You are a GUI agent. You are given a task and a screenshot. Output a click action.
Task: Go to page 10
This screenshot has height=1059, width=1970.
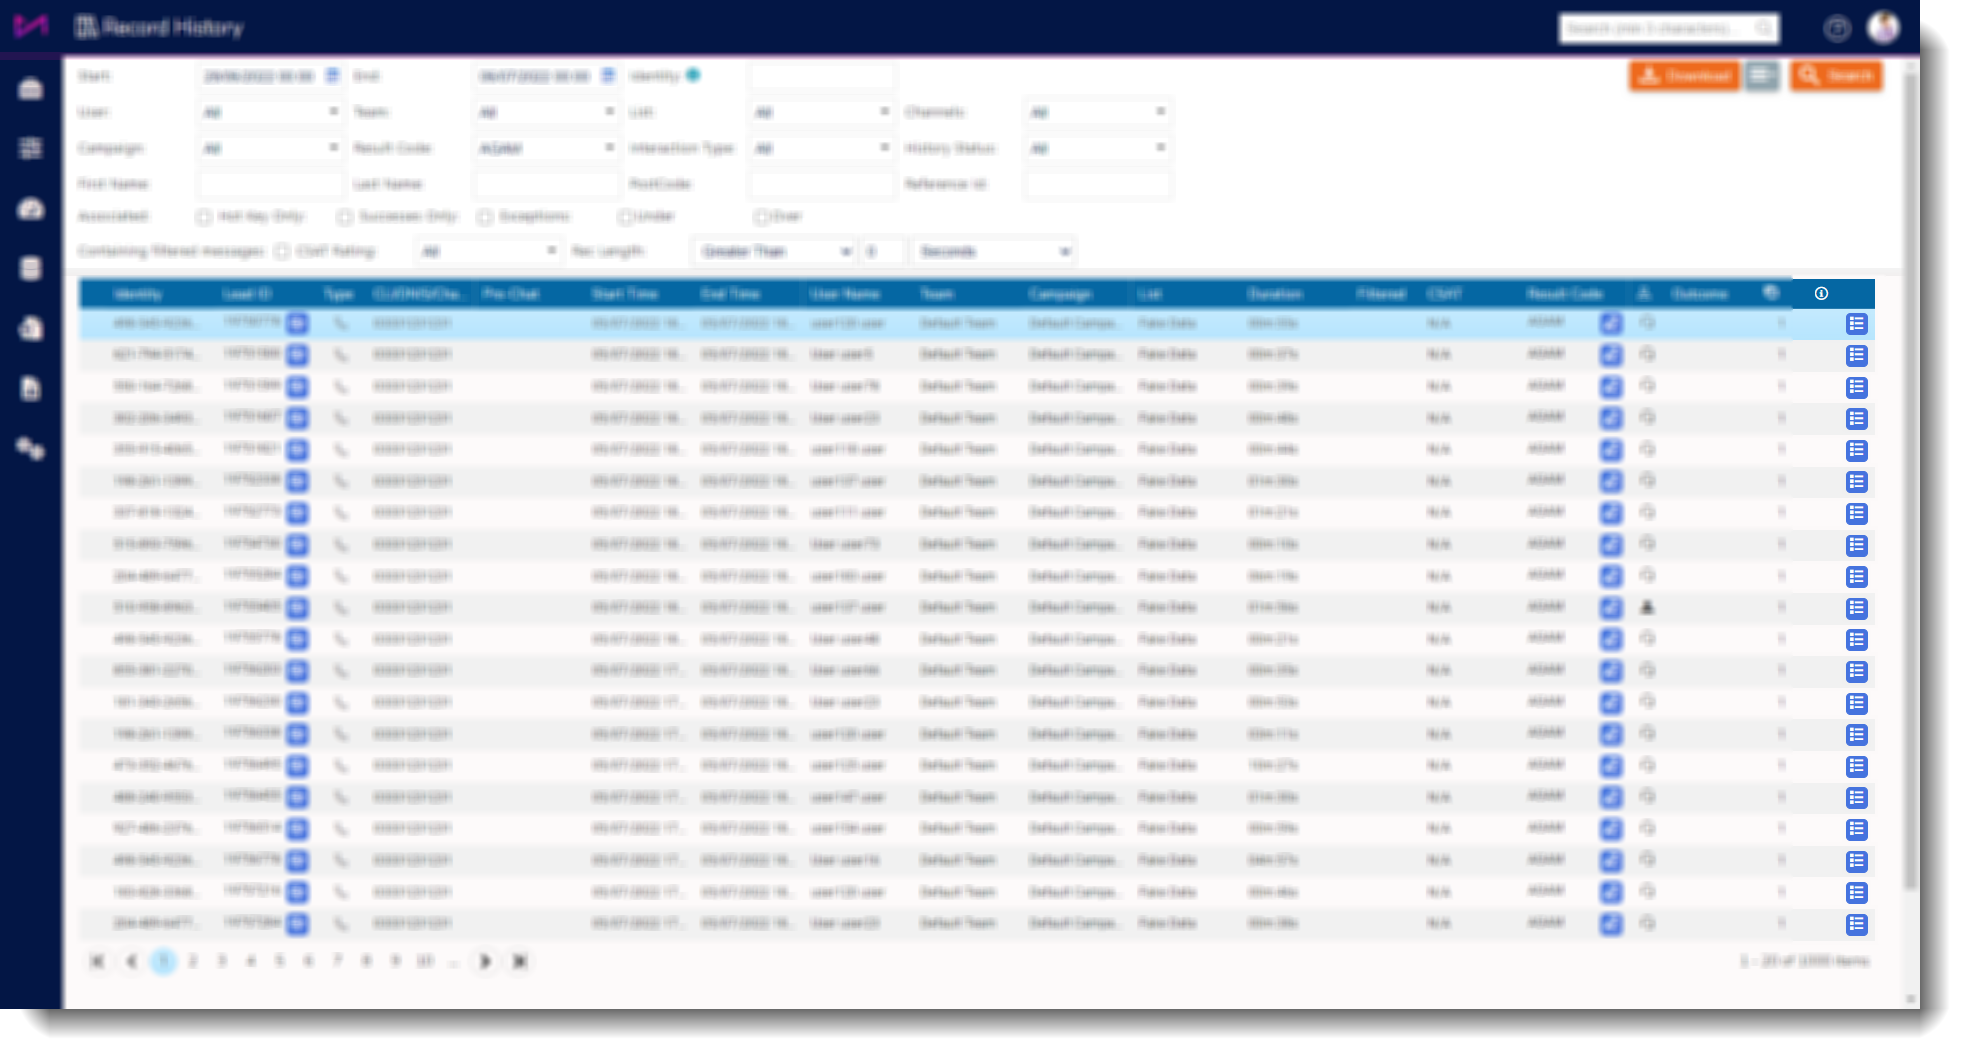425,961
